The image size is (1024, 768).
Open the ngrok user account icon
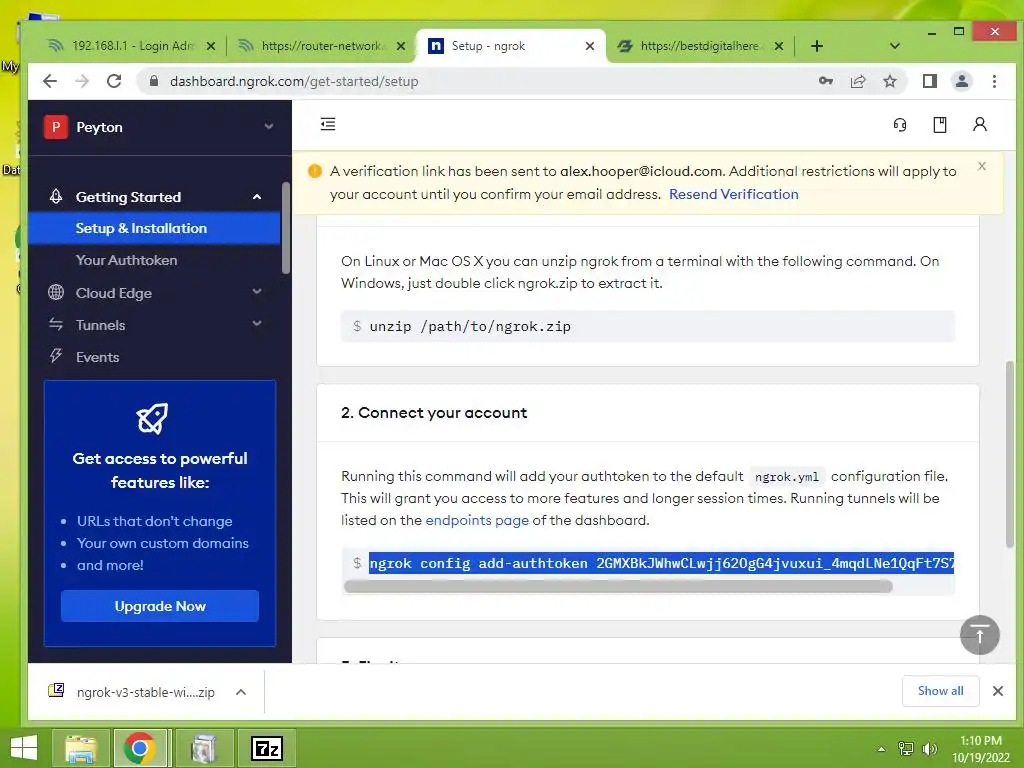(980, 124)
